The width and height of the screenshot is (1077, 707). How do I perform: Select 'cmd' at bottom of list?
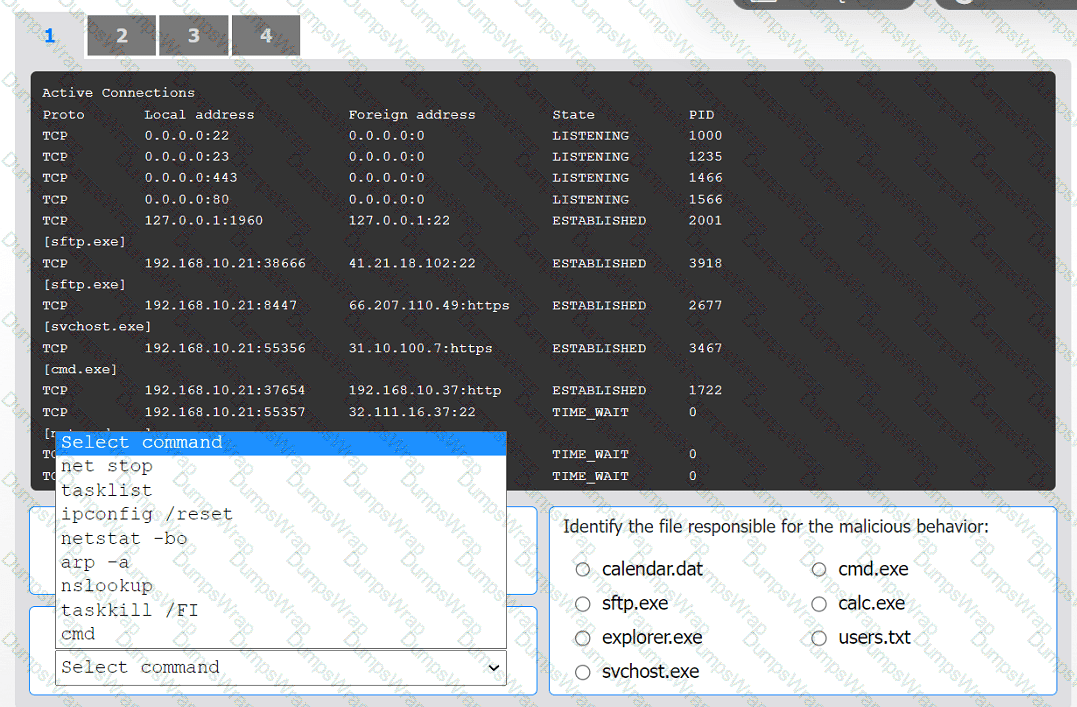pos(78,634)
